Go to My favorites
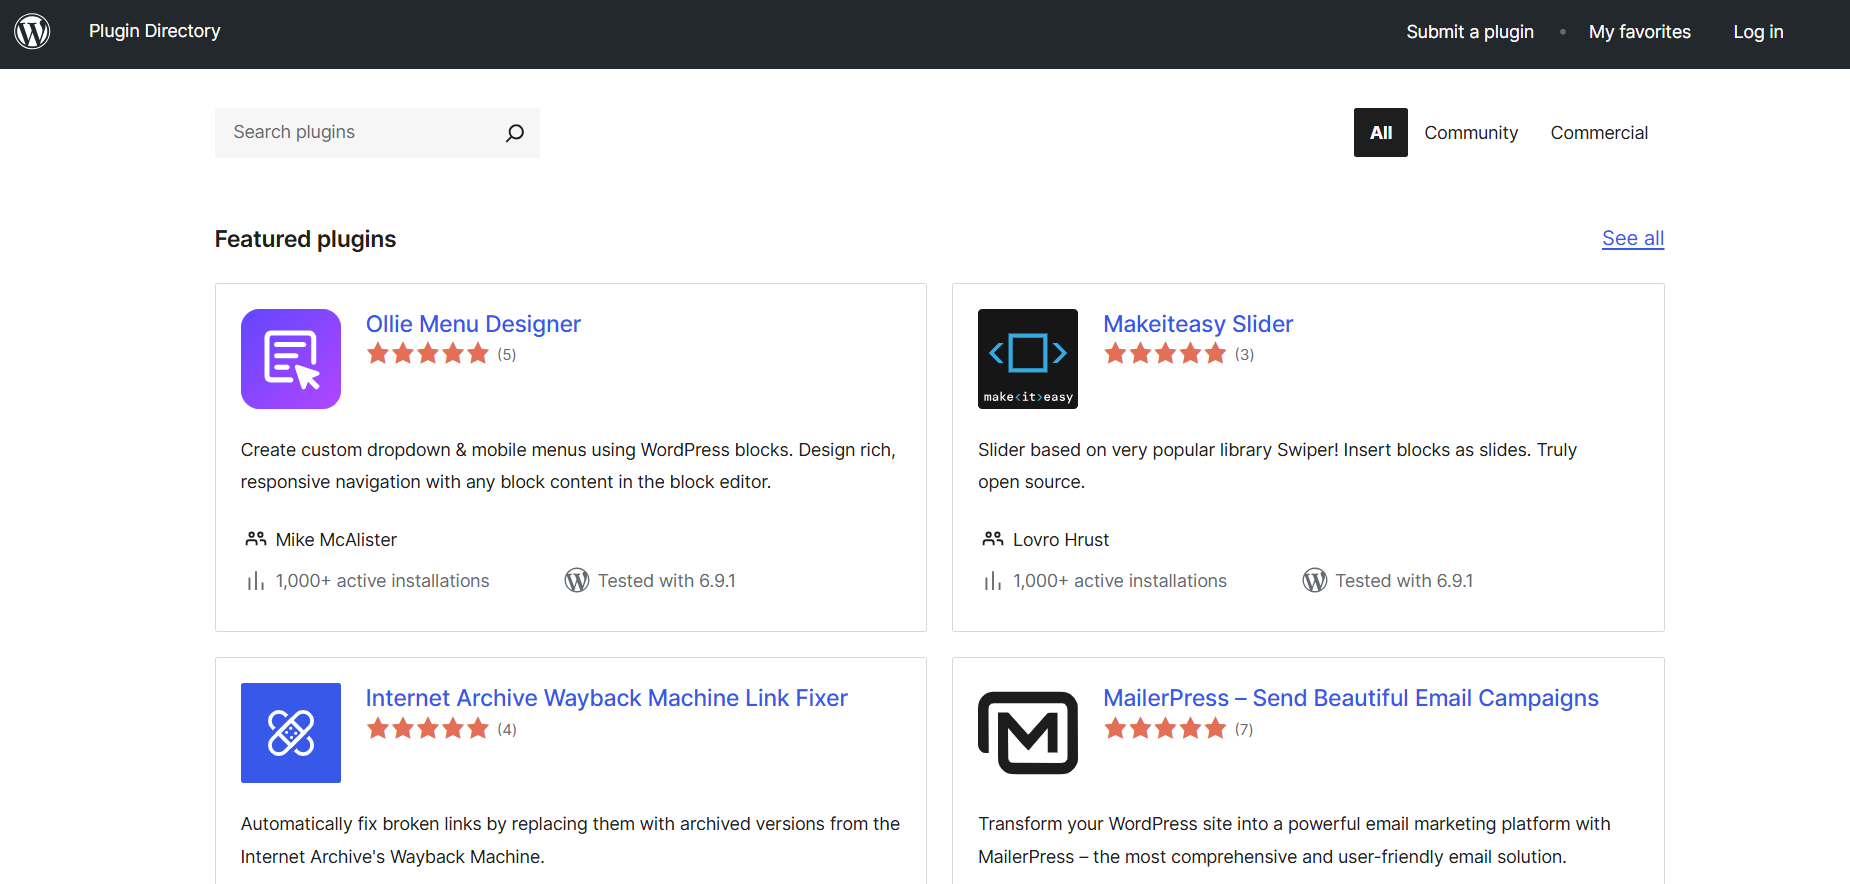The image size is (1850, 884). pyautogui.click(x=1639, y=32)
